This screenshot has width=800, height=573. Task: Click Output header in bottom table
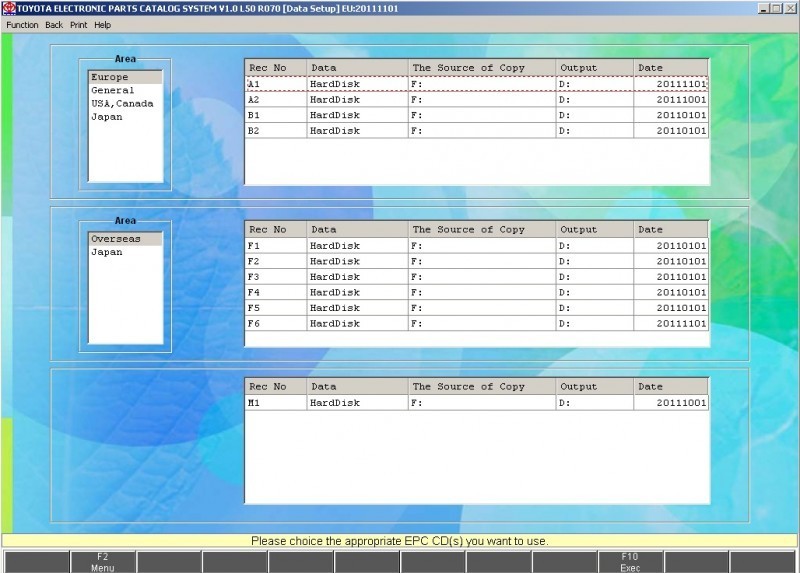coord(594,387)
